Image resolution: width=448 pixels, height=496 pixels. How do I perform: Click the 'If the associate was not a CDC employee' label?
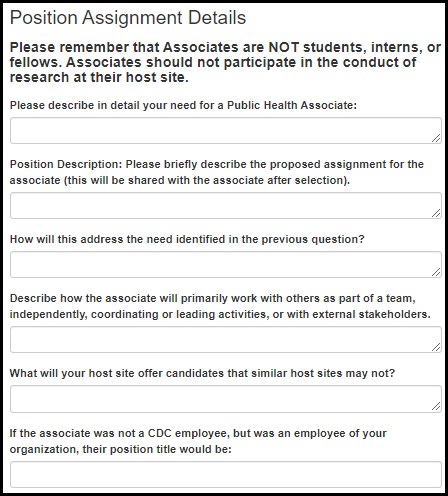198,441
